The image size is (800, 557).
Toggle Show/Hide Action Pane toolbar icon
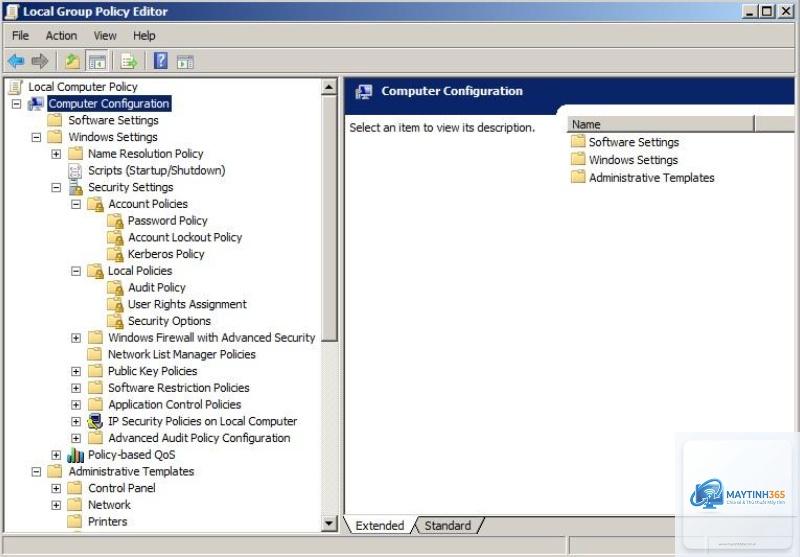[x=185, y=62]
